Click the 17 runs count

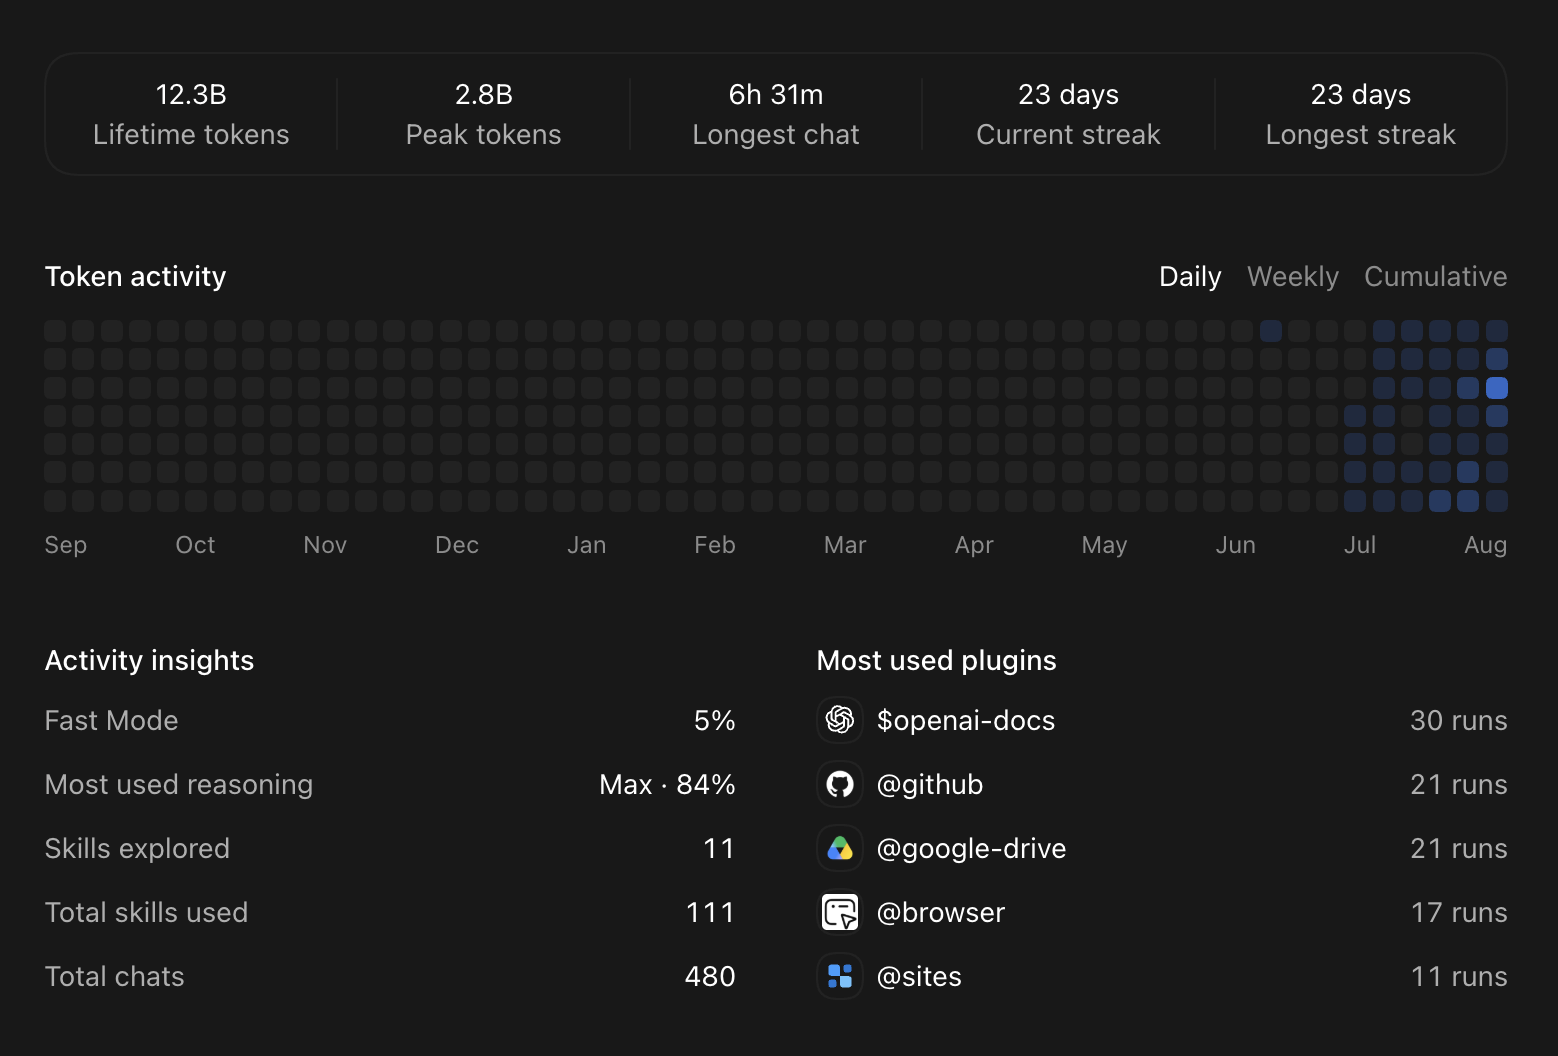(1459, 913)
